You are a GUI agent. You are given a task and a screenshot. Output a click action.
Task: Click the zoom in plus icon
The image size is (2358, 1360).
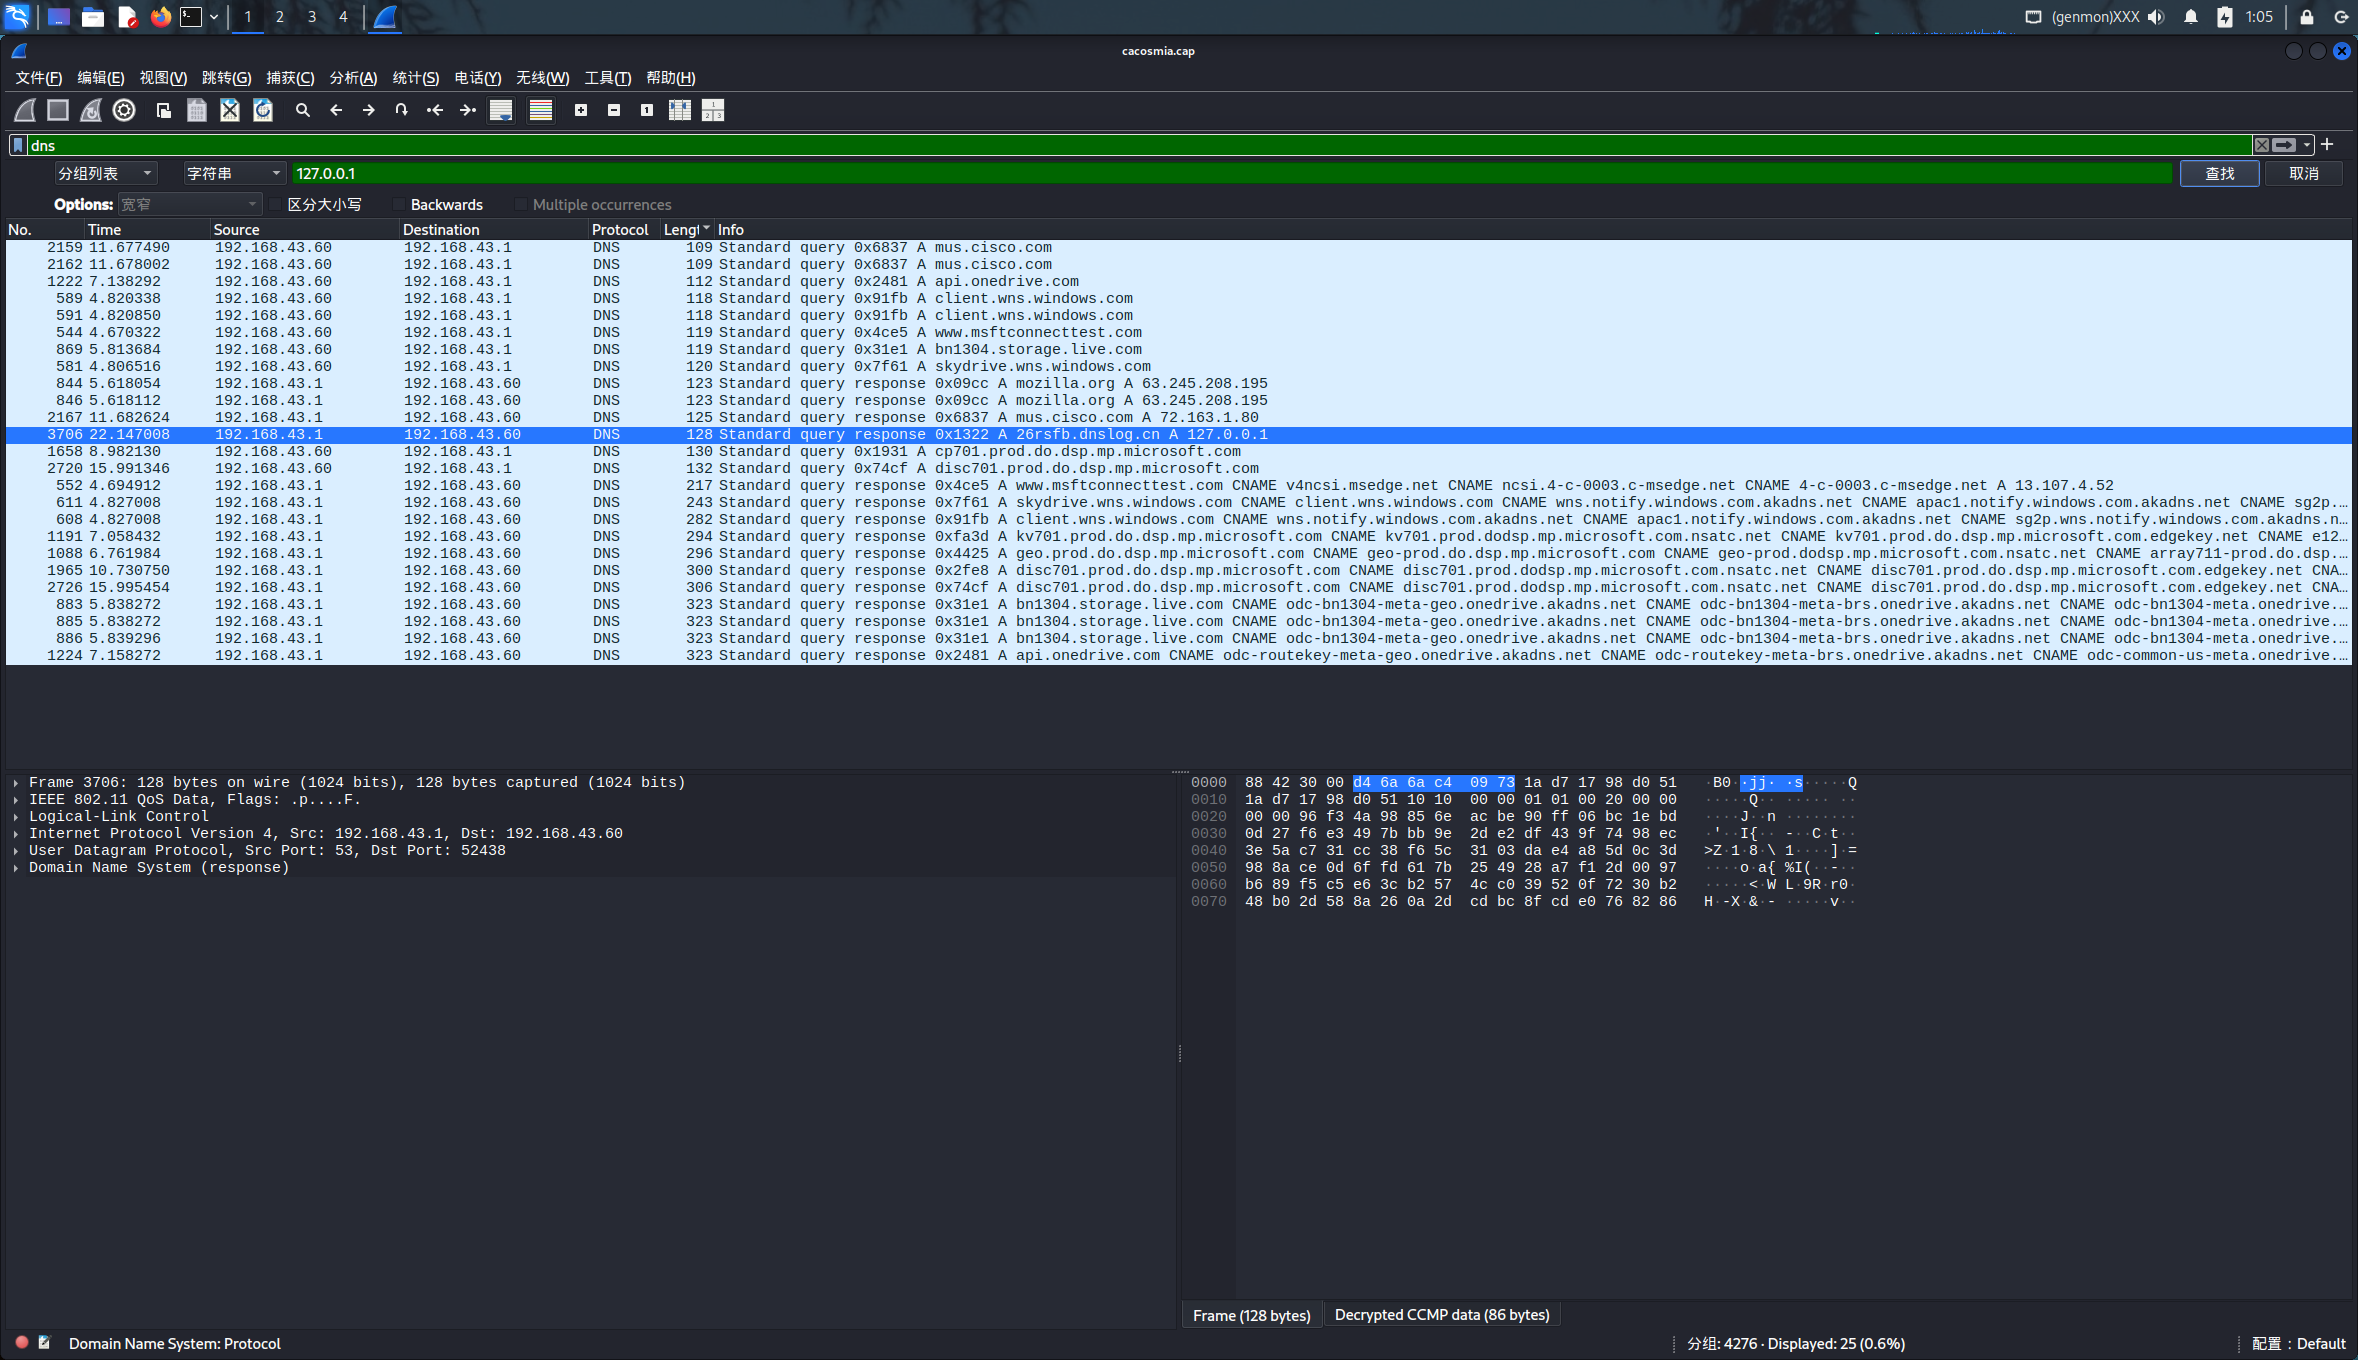[x=581, y=110]
